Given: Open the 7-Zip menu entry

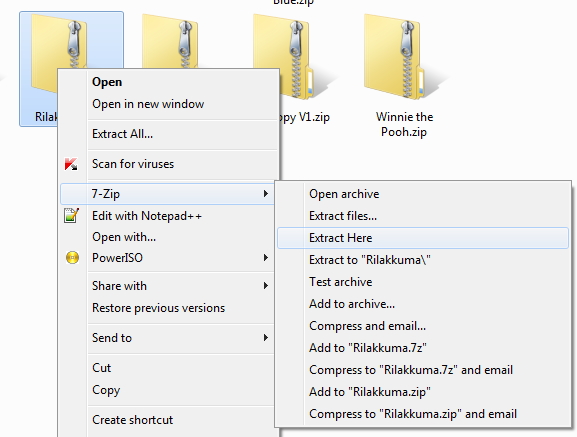Looking at the screenshot, I should 167,193.
